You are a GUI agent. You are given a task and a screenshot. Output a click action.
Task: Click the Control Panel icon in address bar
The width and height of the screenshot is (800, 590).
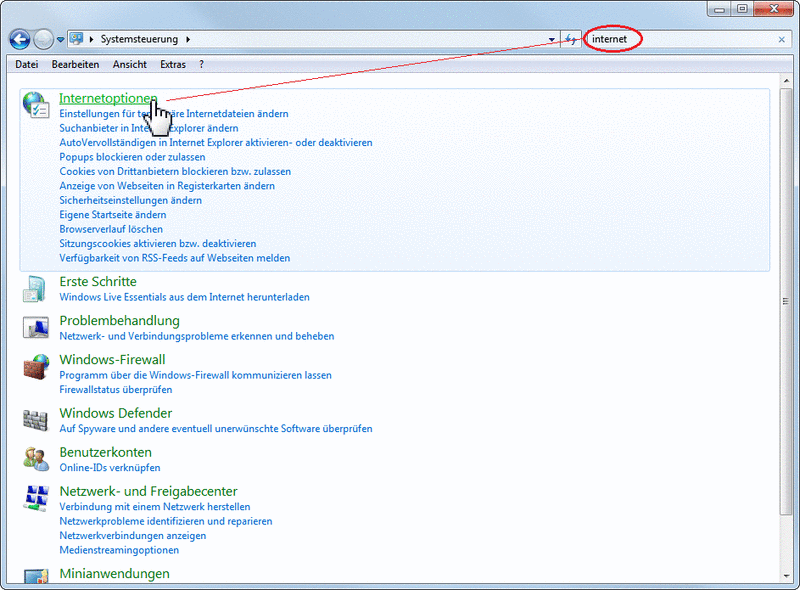click(77, 39)
